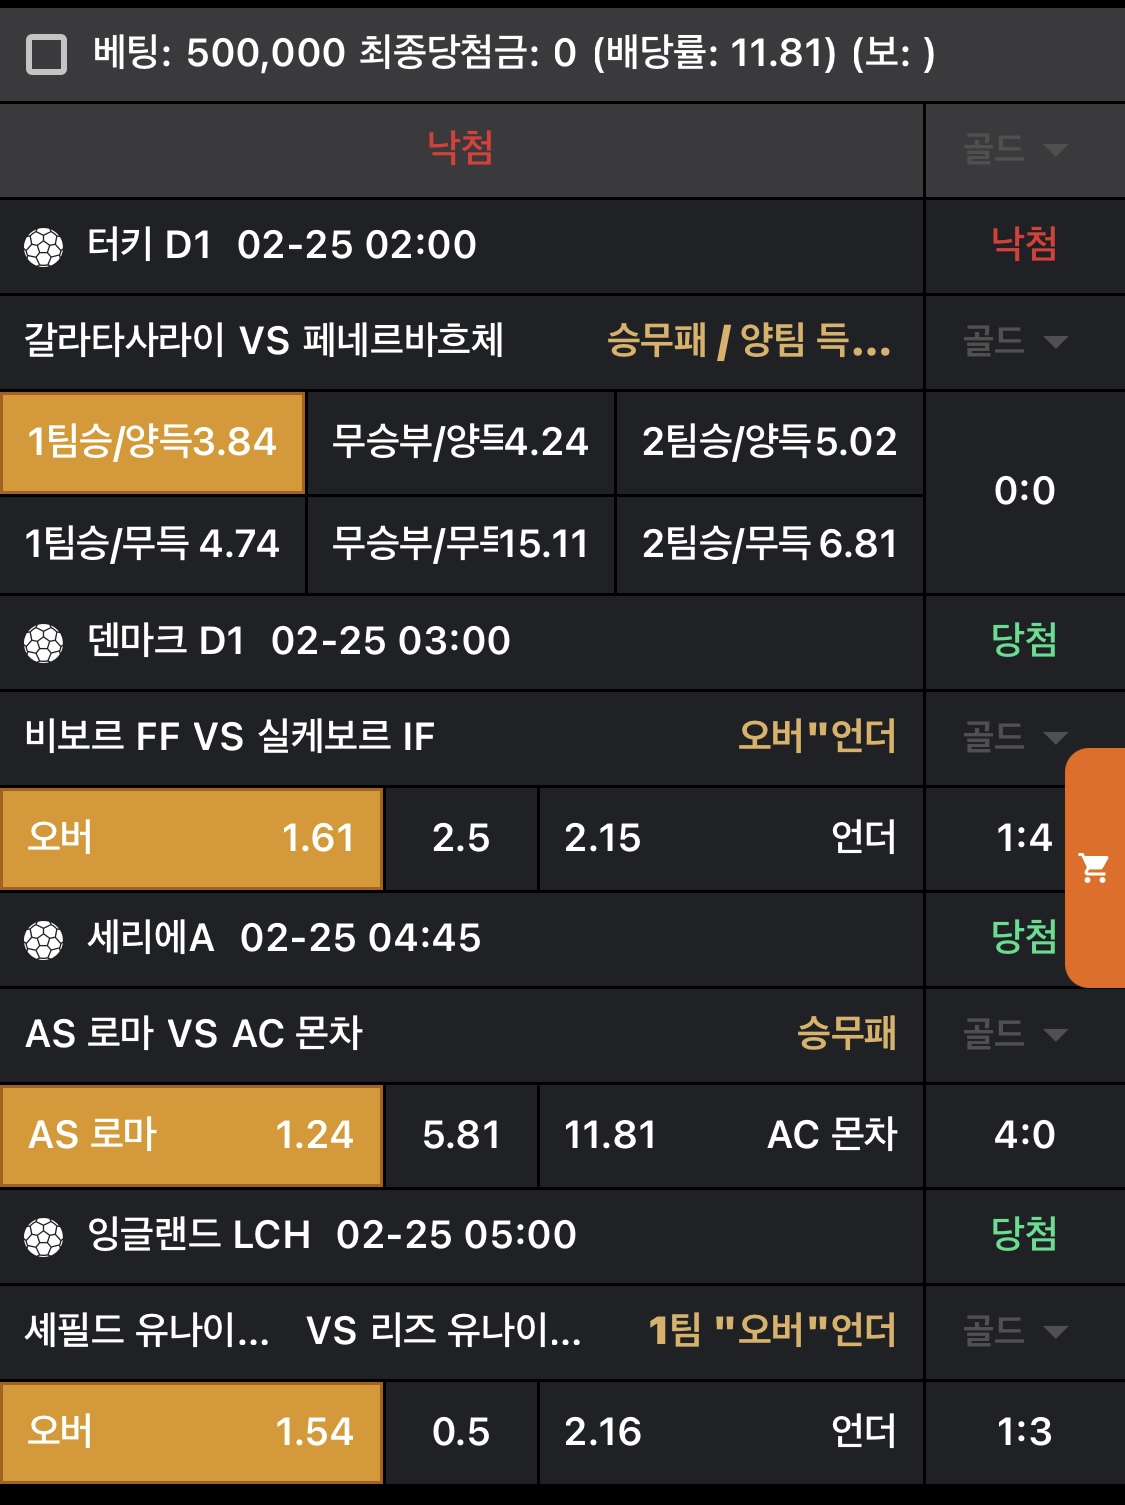Select the 1팀승/양득 3.84 odds option
1125x1505 pixels.
(x=153, y=443)
